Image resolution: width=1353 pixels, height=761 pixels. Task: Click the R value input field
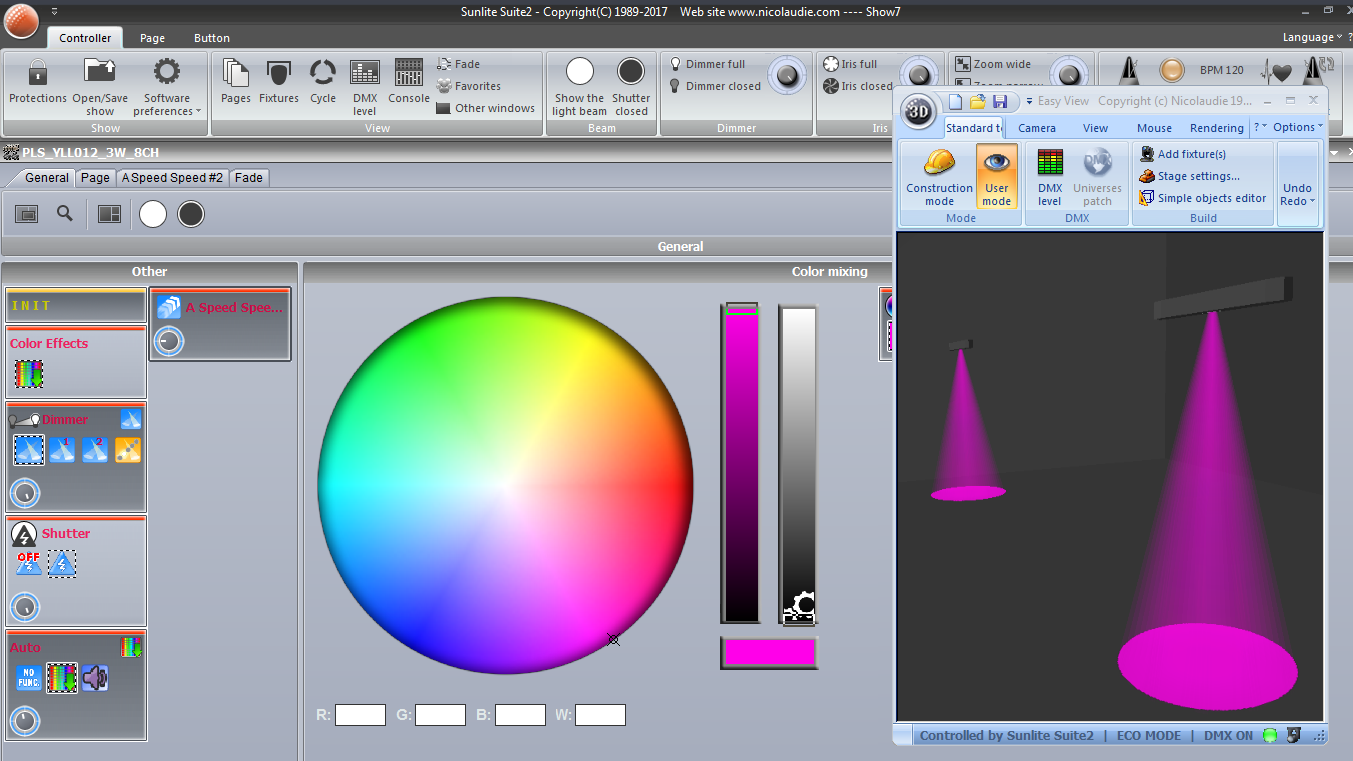click(x=360, y=715)
